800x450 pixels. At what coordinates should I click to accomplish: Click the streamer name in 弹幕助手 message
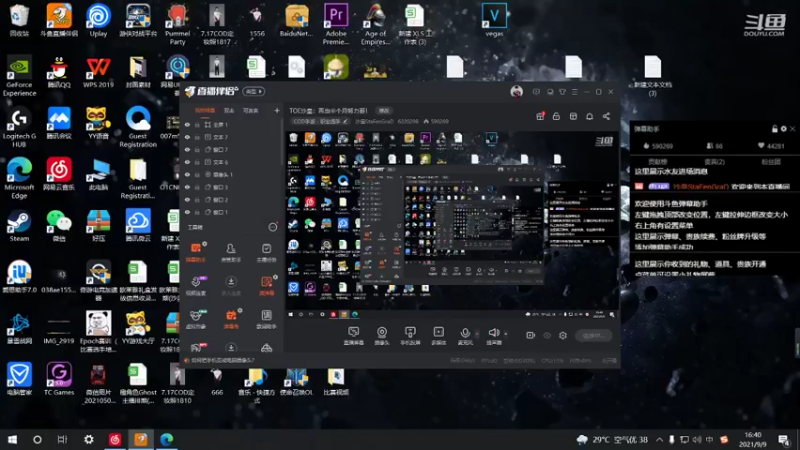[x=701, y=187]
